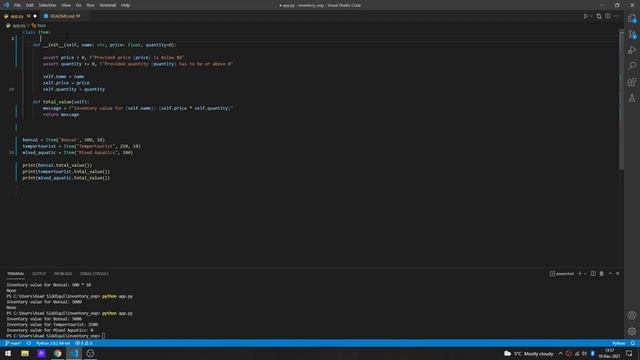Open the Search view in activity bar
The image size is (640, 360).
[x=632, y=66]
